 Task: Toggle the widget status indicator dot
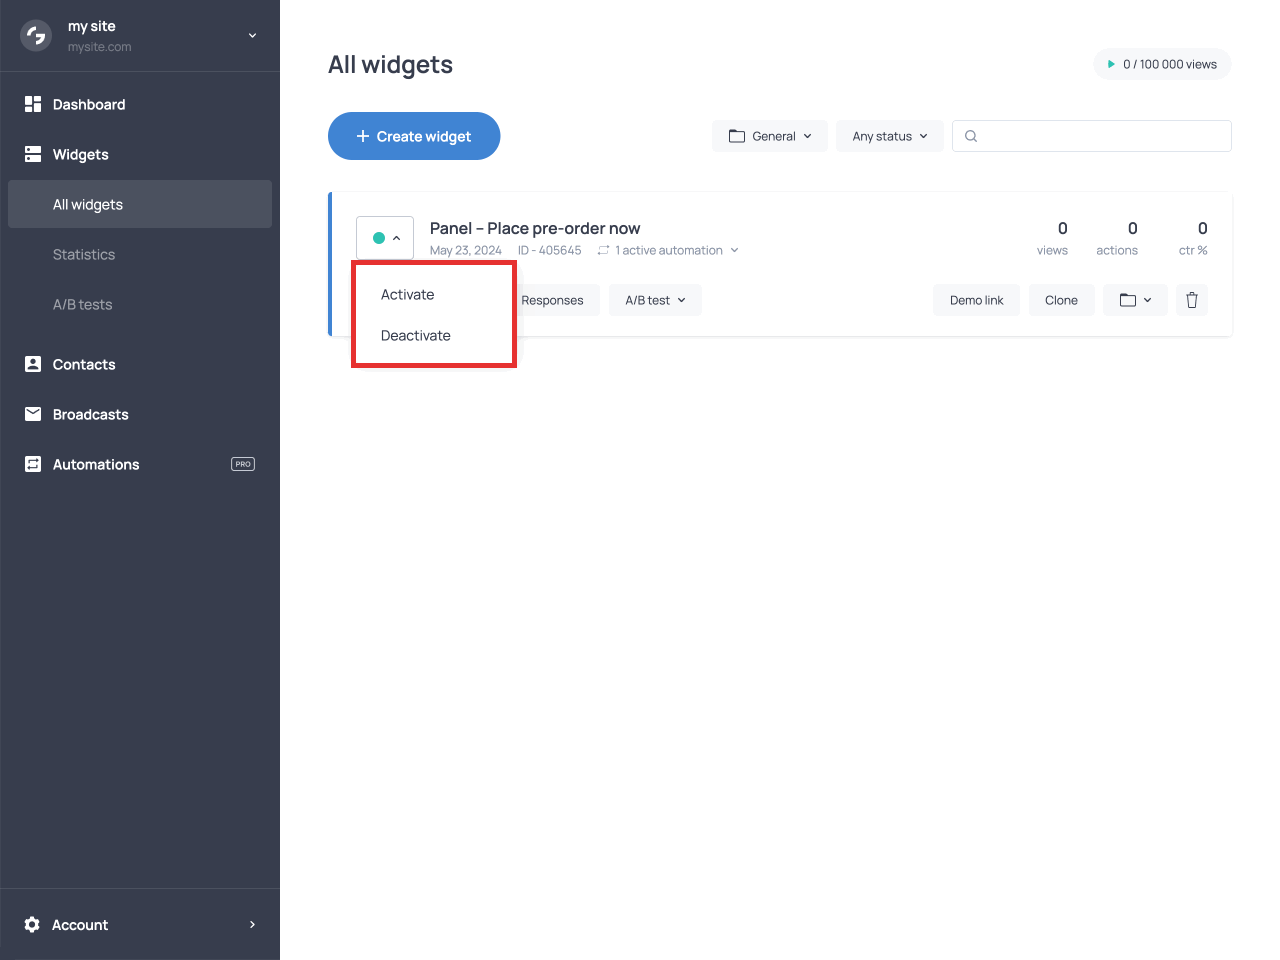[381, 238]
